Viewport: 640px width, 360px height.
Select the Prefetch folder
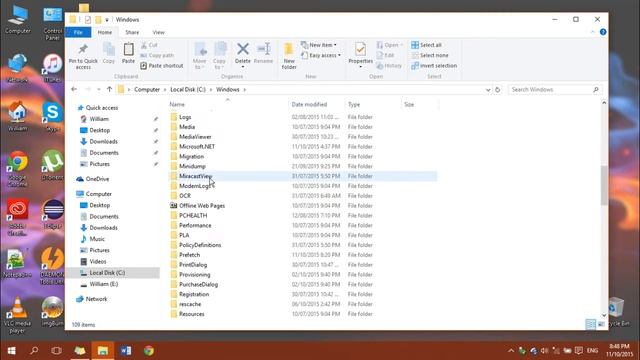pyautogui.click(x=189, y=255)
